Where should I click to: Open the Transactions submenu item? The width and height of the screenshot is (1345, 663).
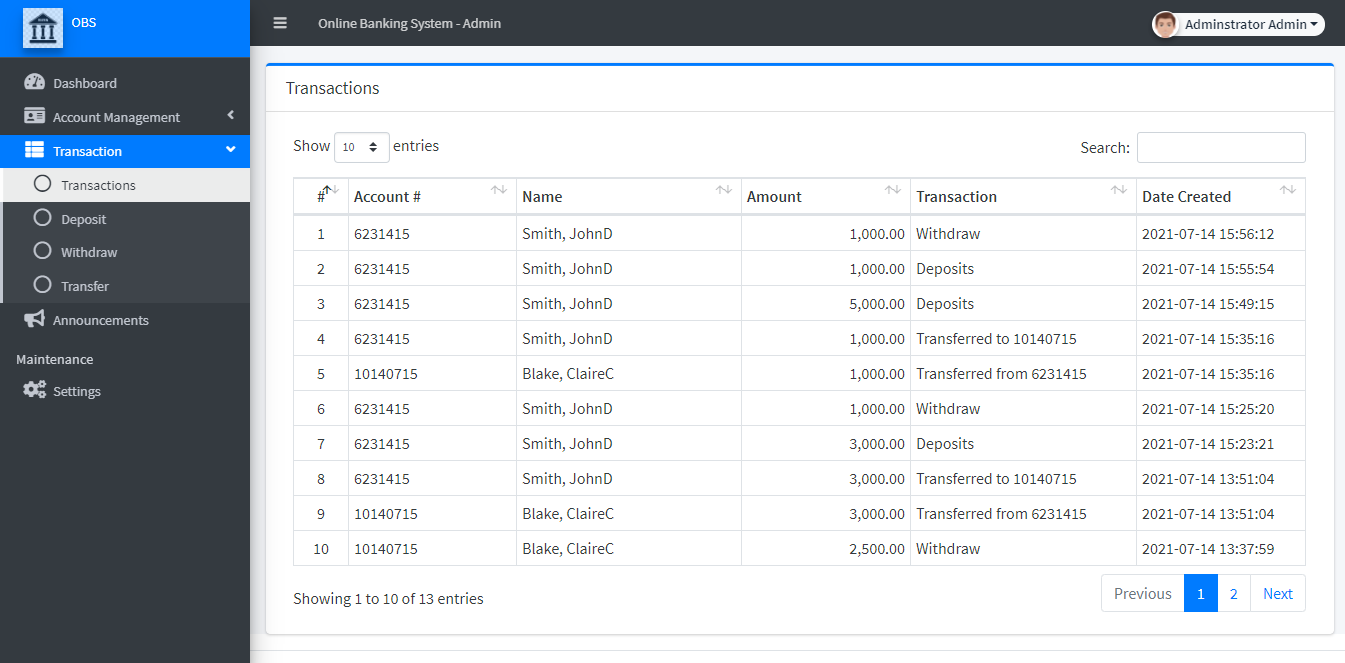point(98,185)
